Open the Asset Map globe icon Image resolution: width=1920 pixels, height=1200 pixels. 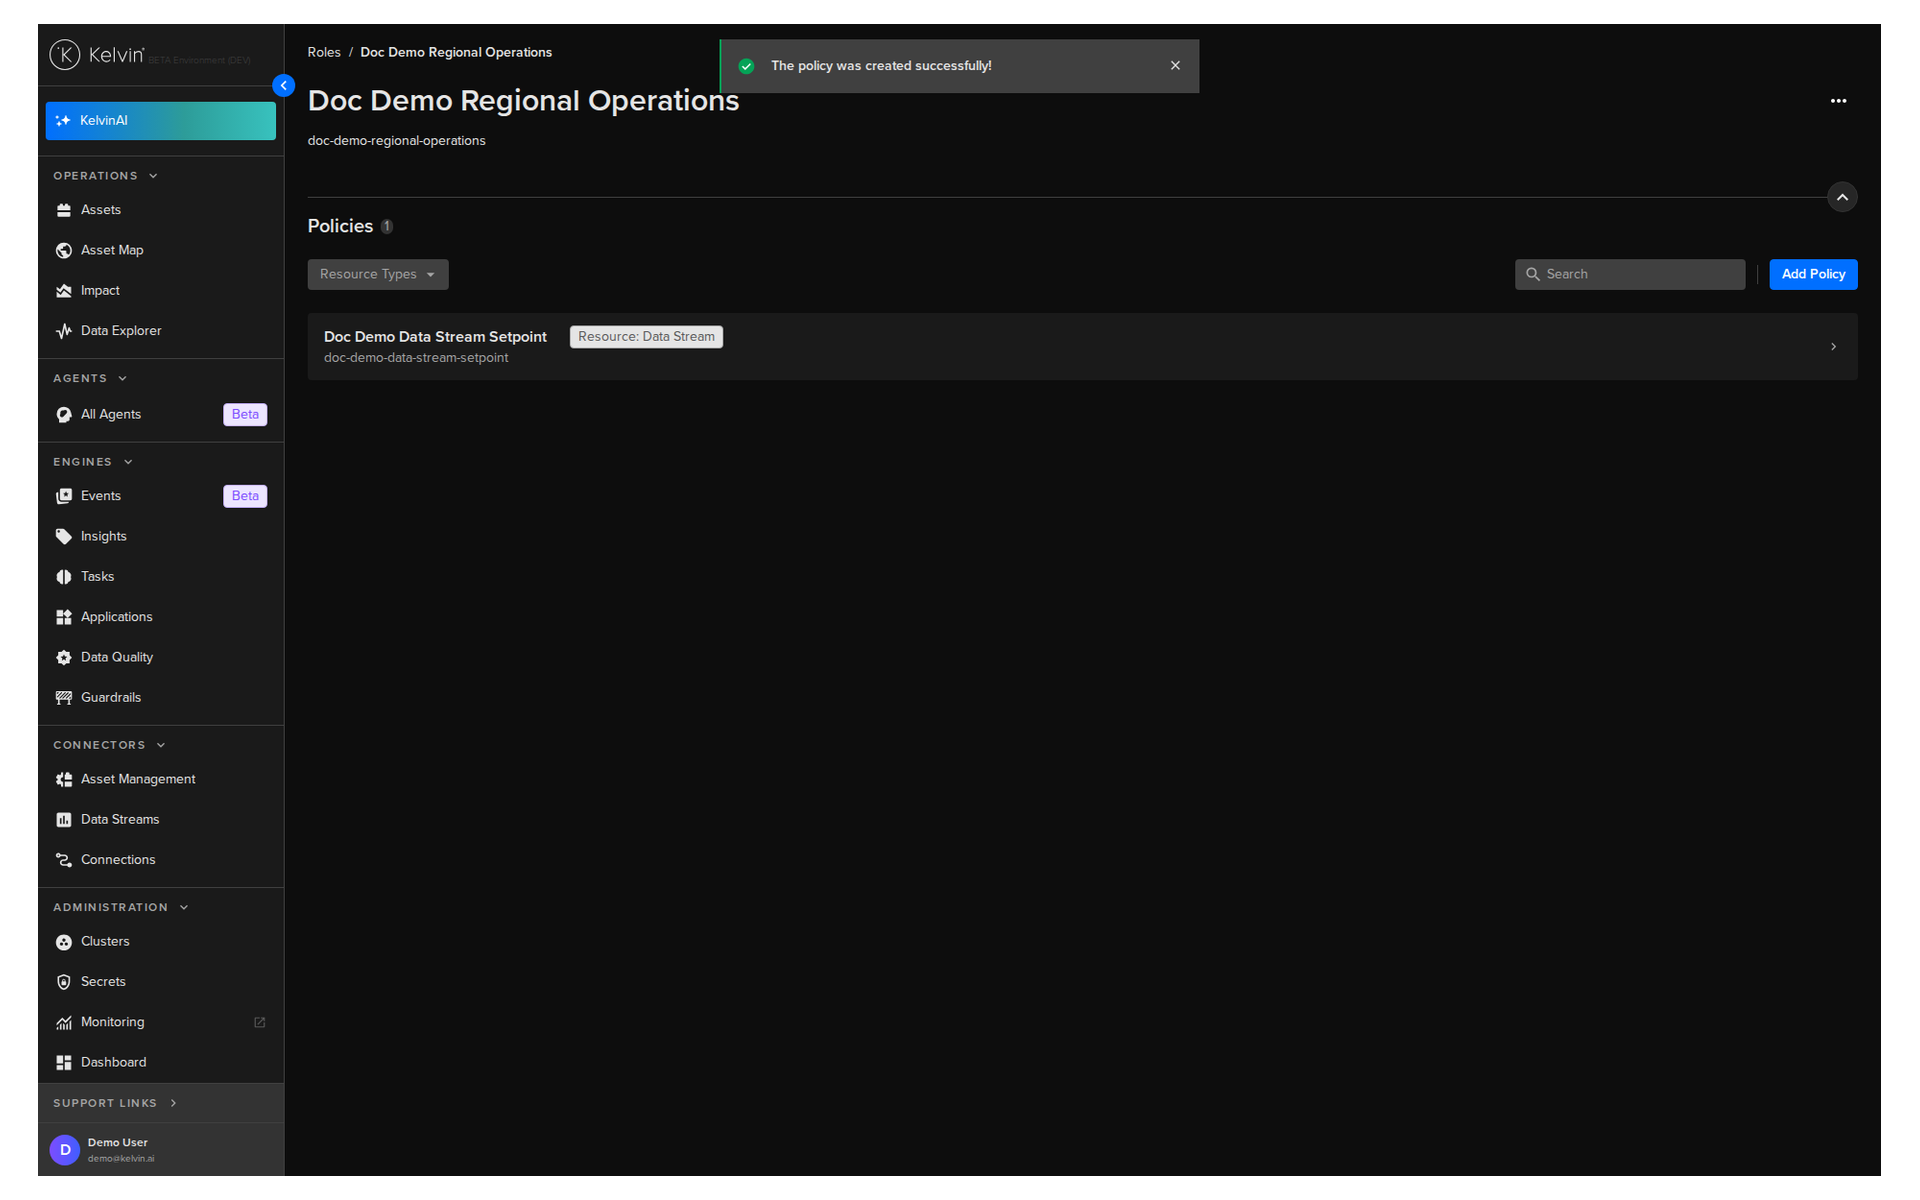[x=64, y=250]
